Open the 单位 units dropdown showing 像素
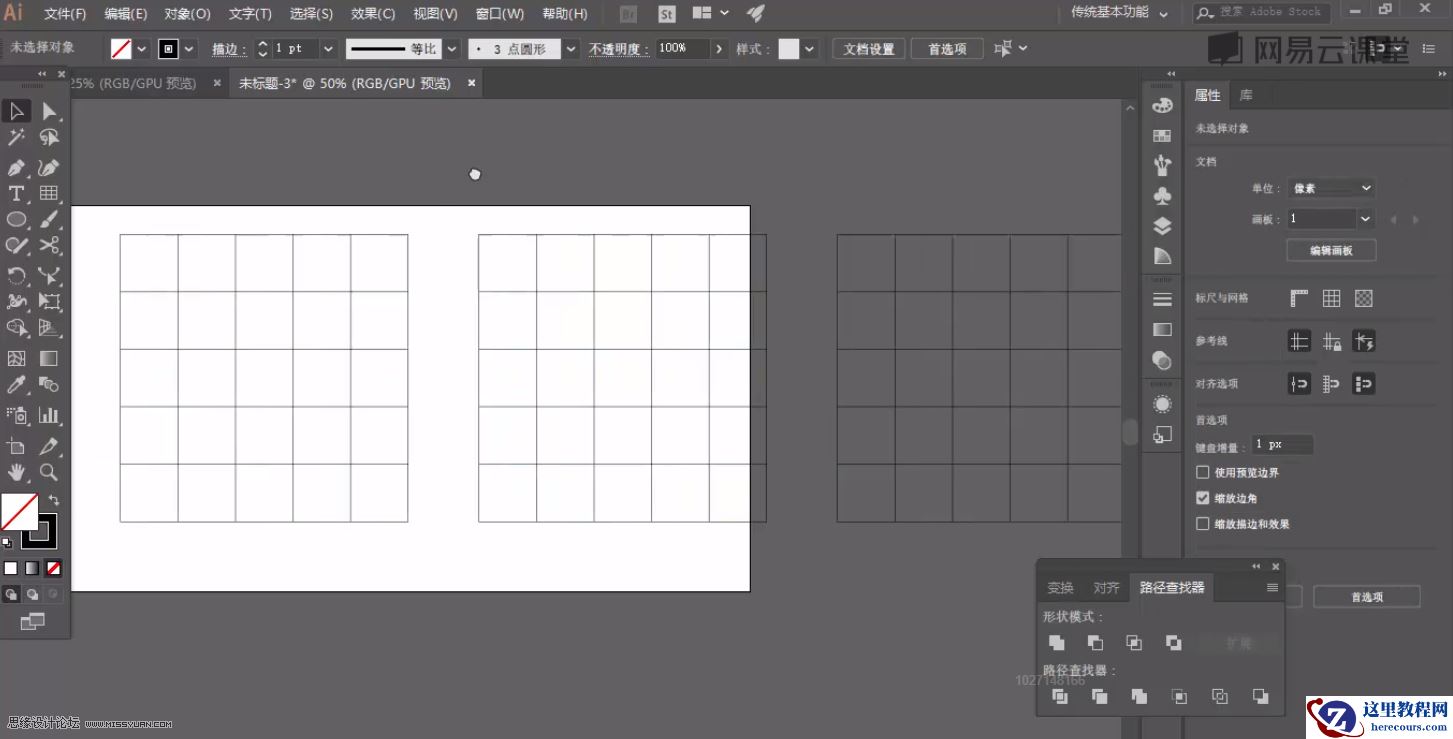The height and width of the screenshot is (739, 1453). tap(1331, 187)
